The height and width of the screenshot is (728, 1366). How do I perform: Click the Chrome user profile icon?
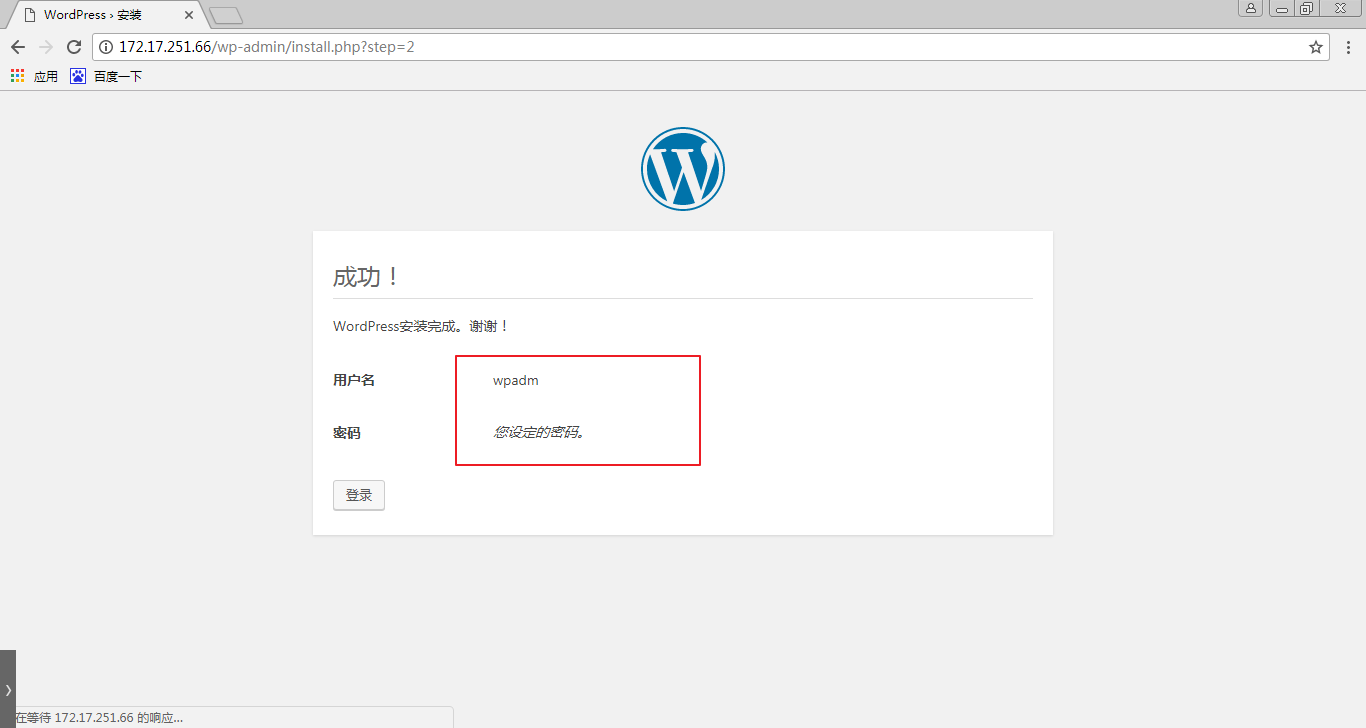pyautogui.click(x=1251, y=8)
